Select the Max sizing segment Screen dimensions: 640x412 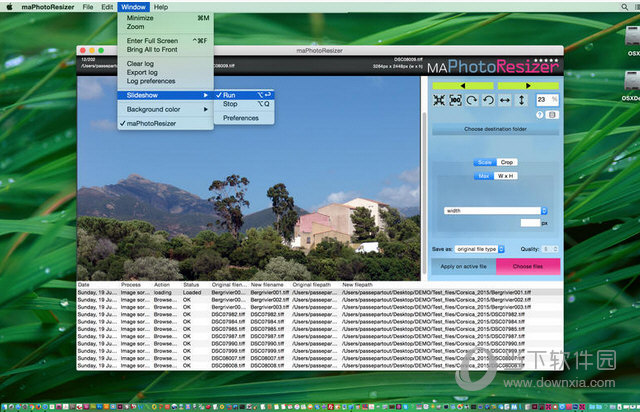[x=484, y=176]
